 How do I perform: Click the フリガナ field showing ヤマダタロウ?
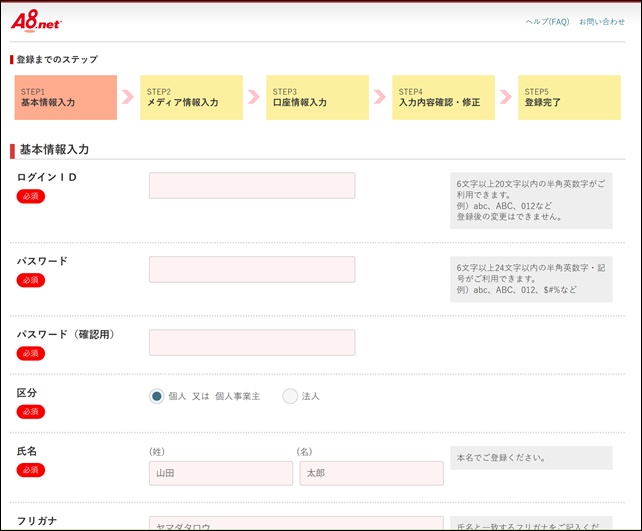pos(296,522)
